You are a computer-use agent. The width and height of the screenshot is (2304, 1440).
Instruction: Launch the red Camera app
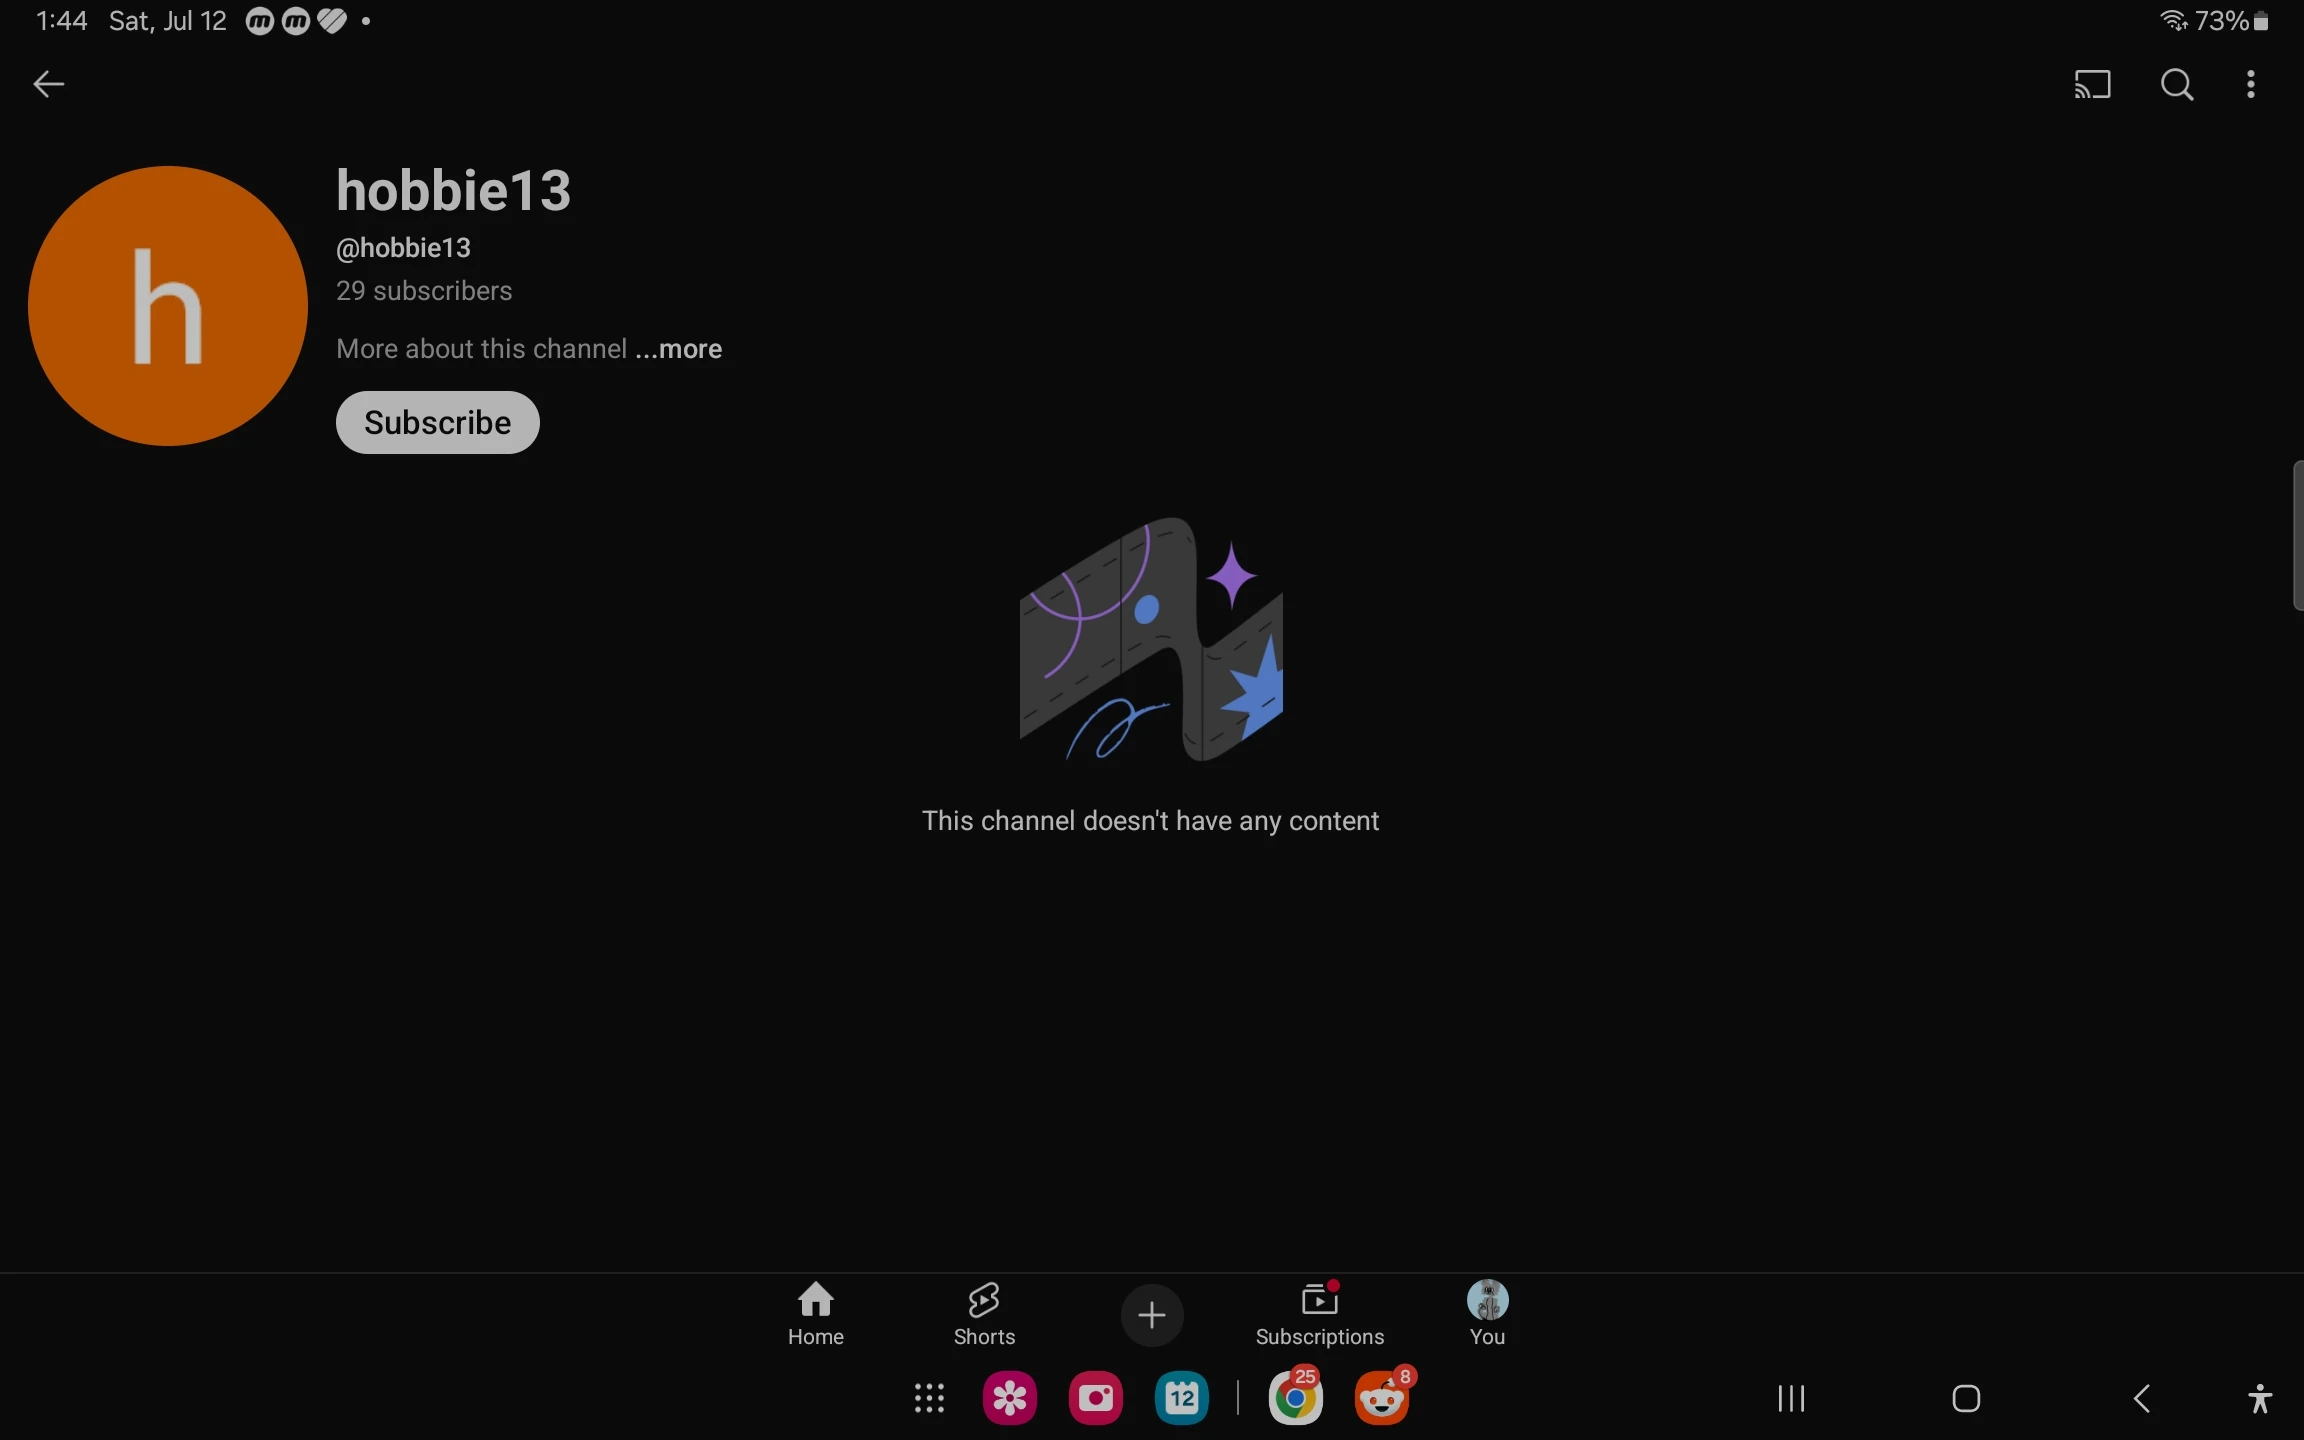(1096, 1398)
